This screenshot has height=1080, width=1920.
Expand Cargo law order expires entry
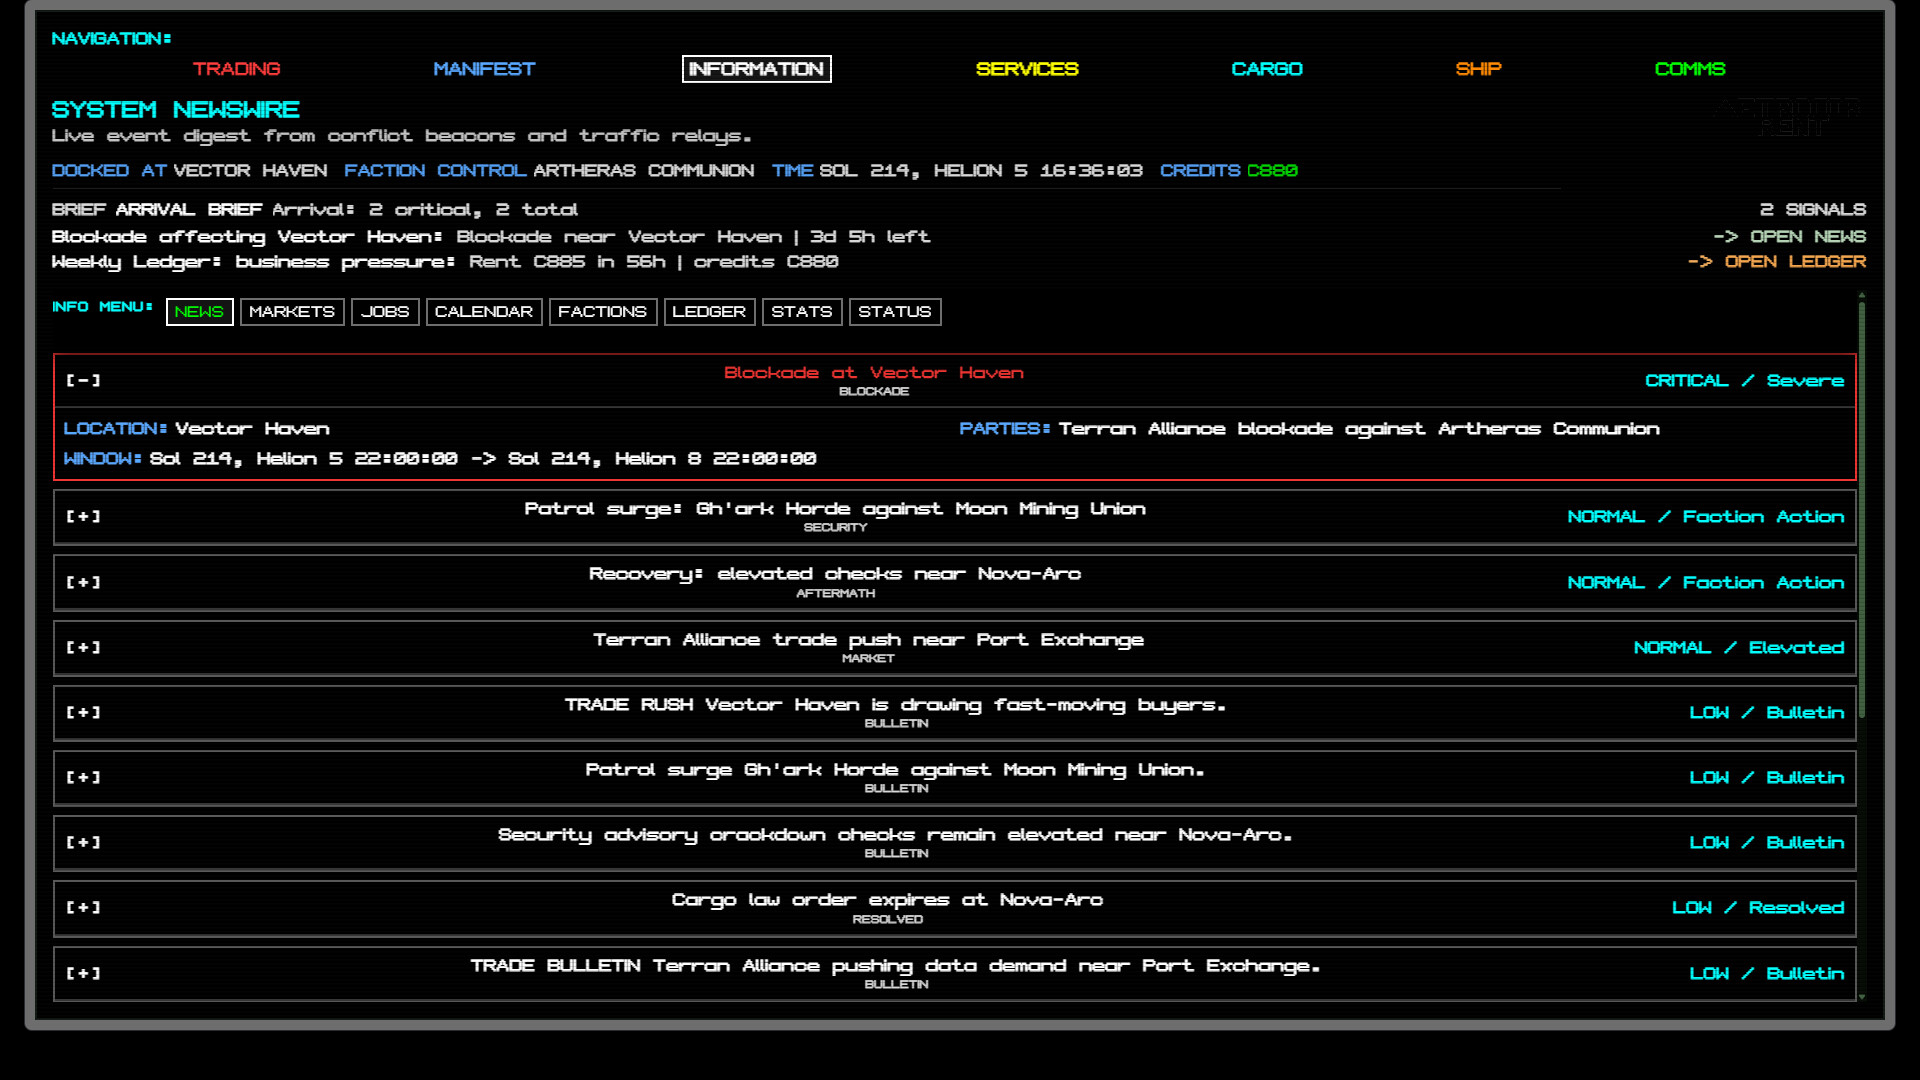[84, 908]
